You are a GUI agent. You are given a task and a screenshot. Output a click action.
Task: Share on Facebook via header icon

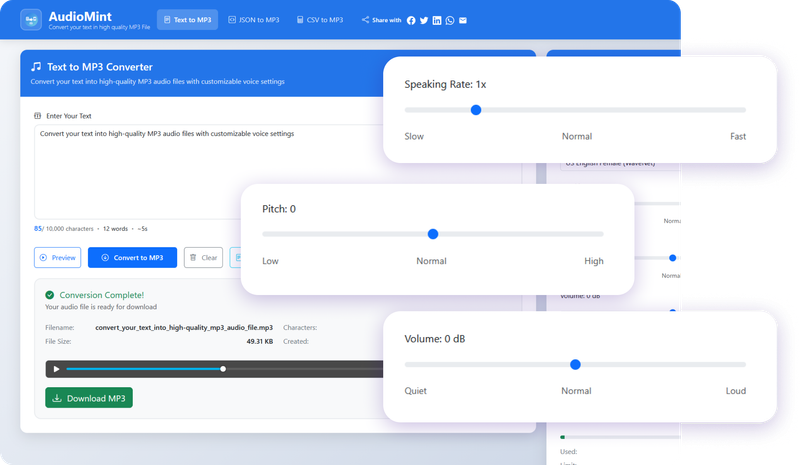(410, 20)
